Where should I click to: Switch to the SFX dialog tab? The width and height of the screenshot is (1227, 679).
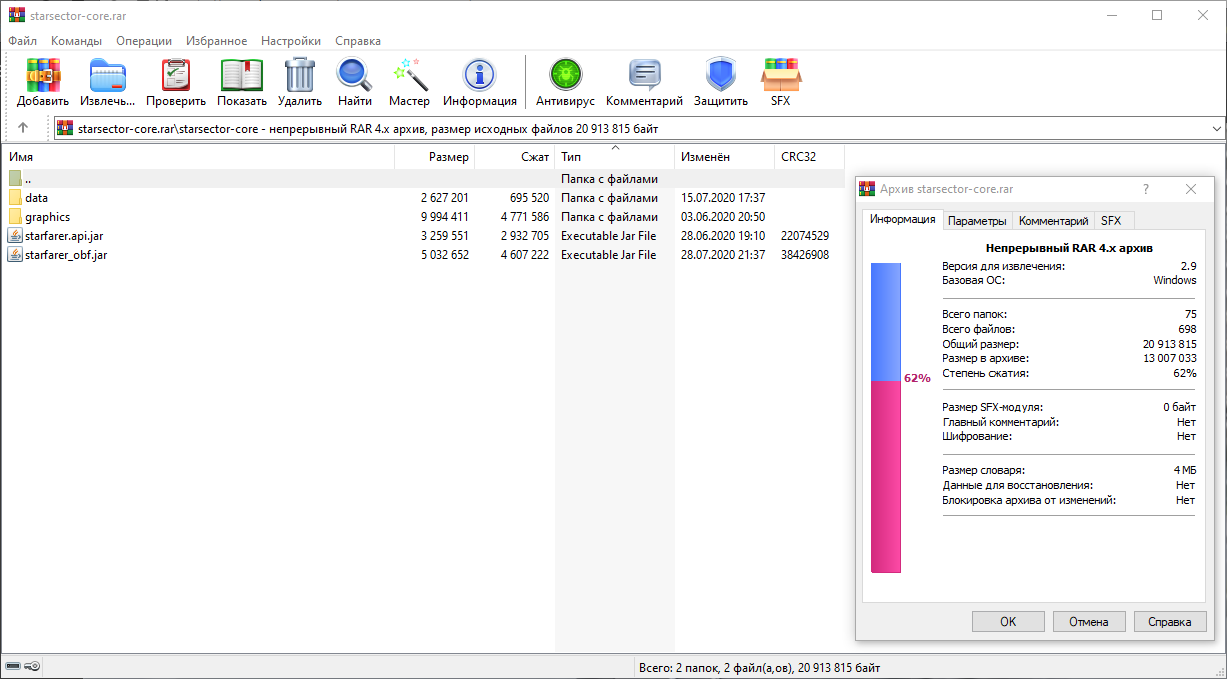pos(1112,221)
